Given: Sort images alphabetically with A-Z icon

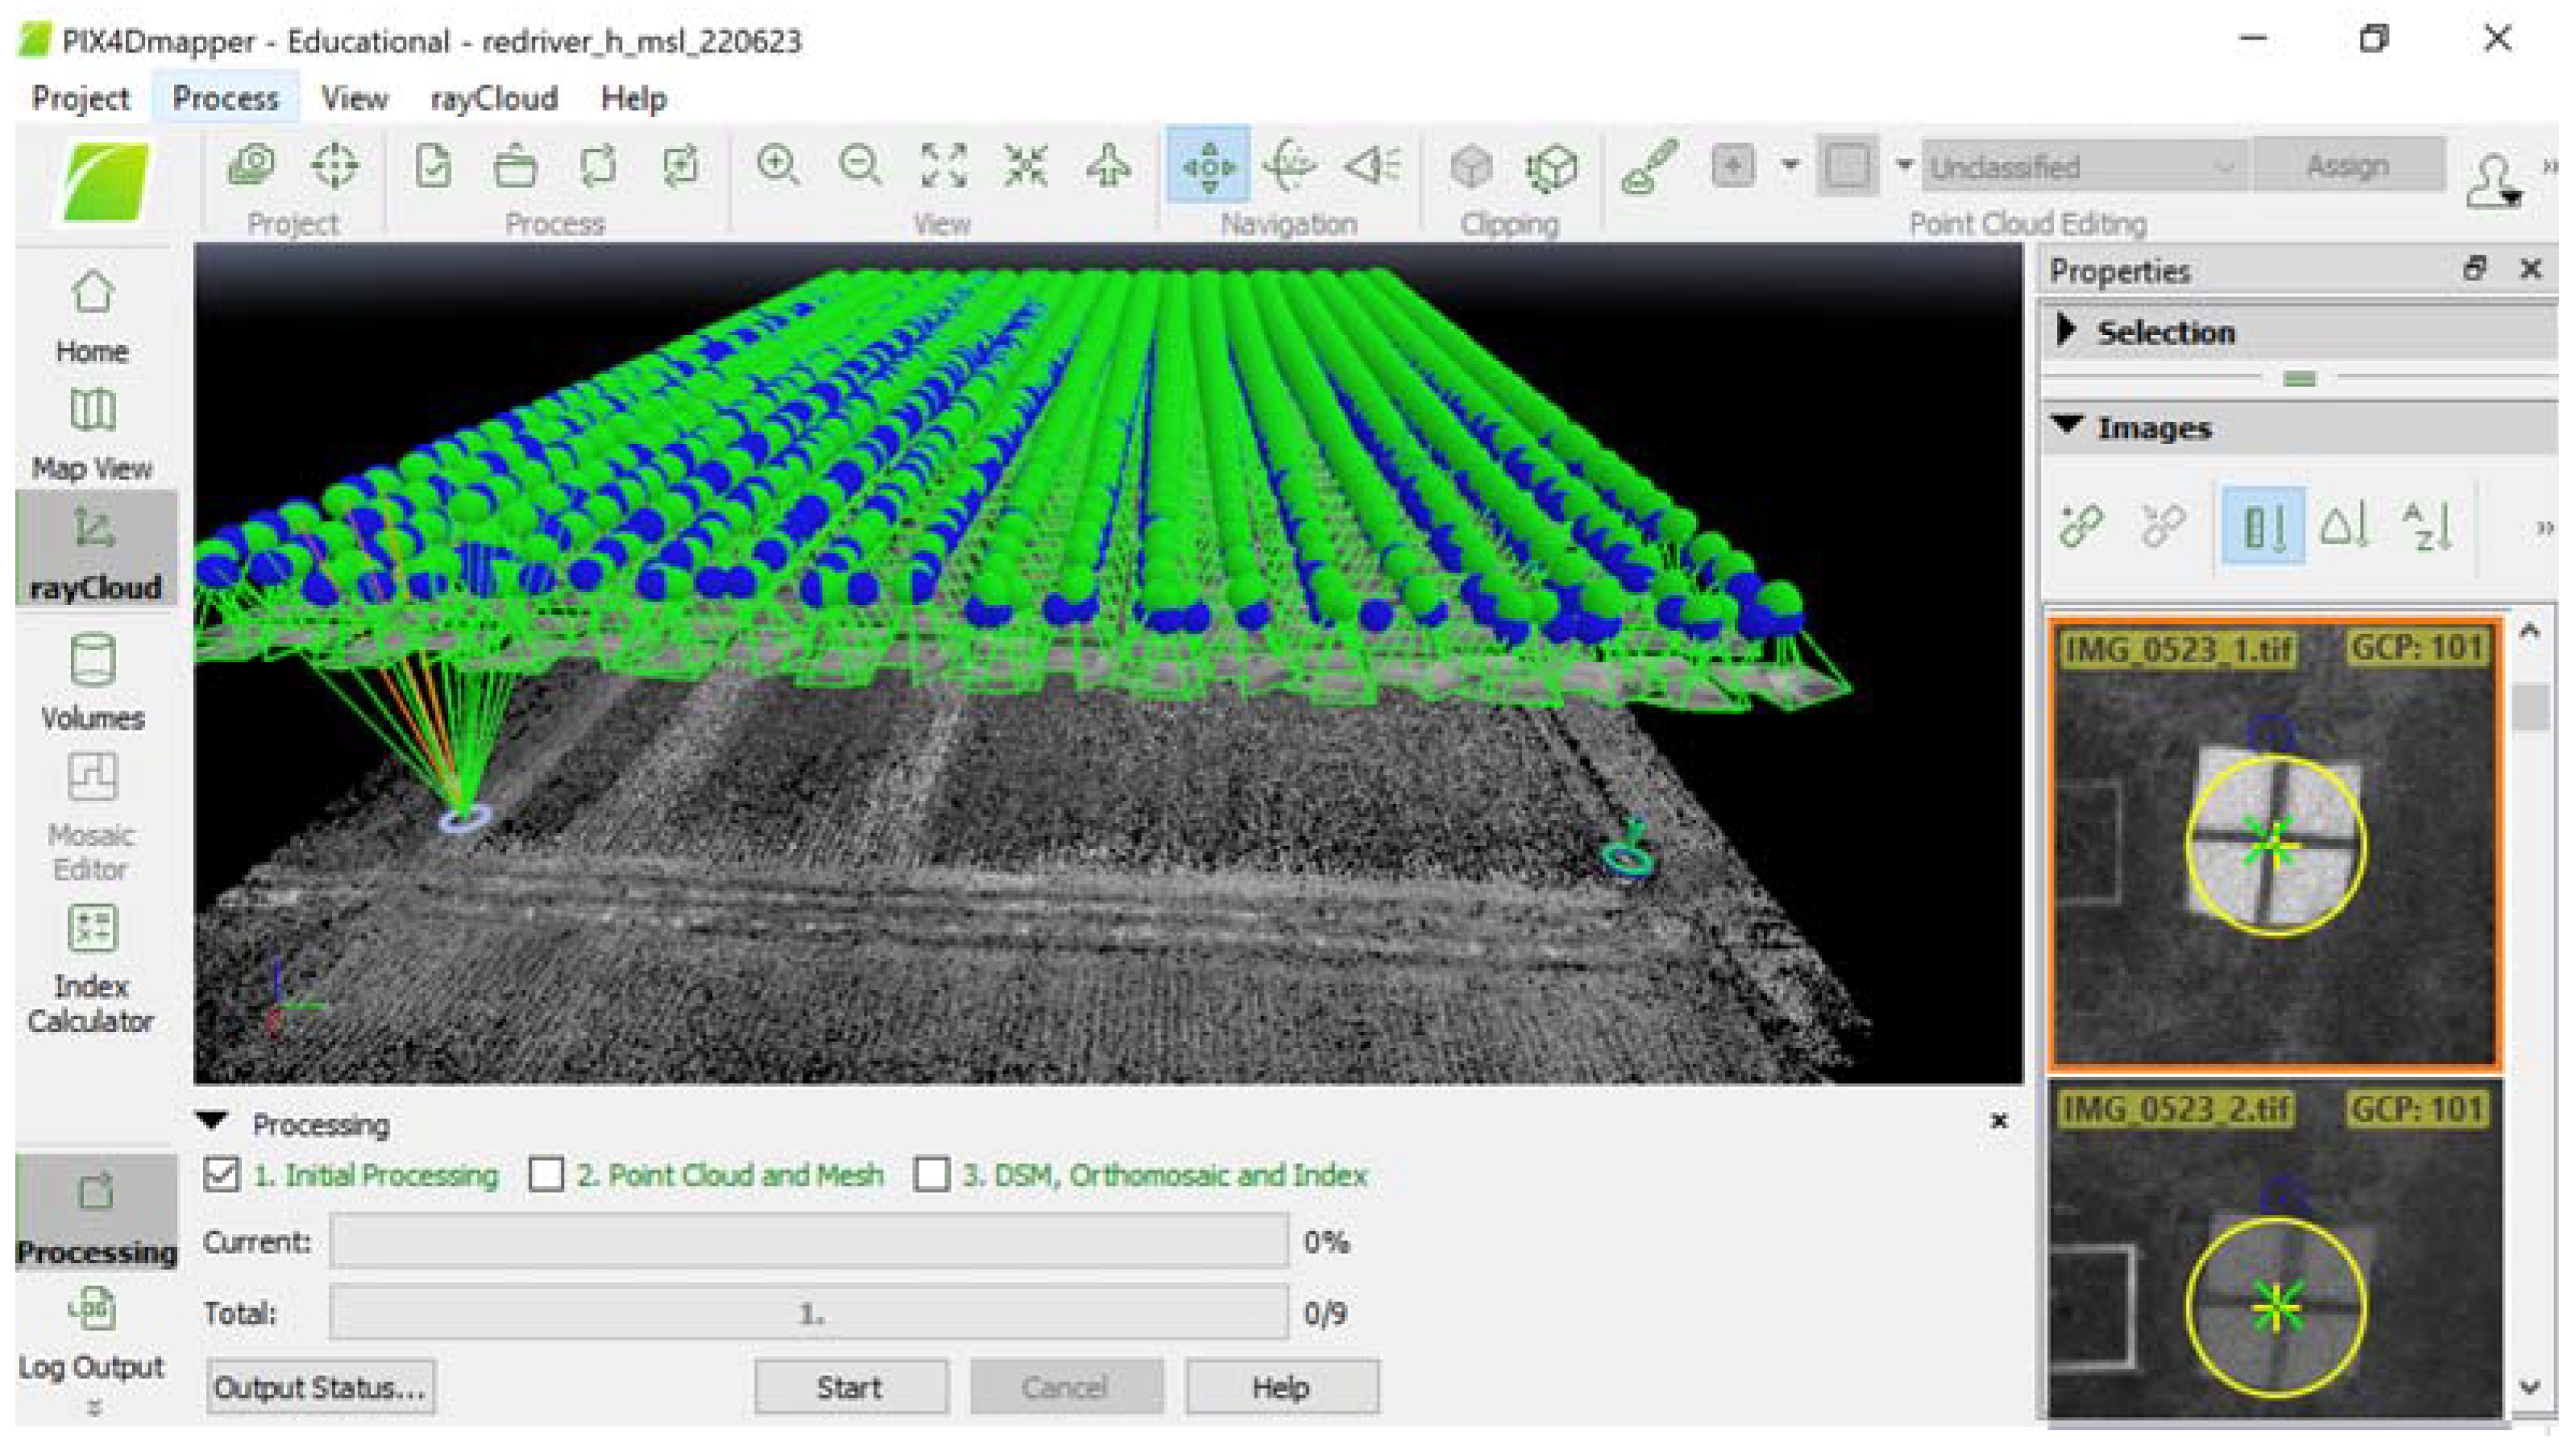Looking at the screenshot, I should (x=2427, y=526).
